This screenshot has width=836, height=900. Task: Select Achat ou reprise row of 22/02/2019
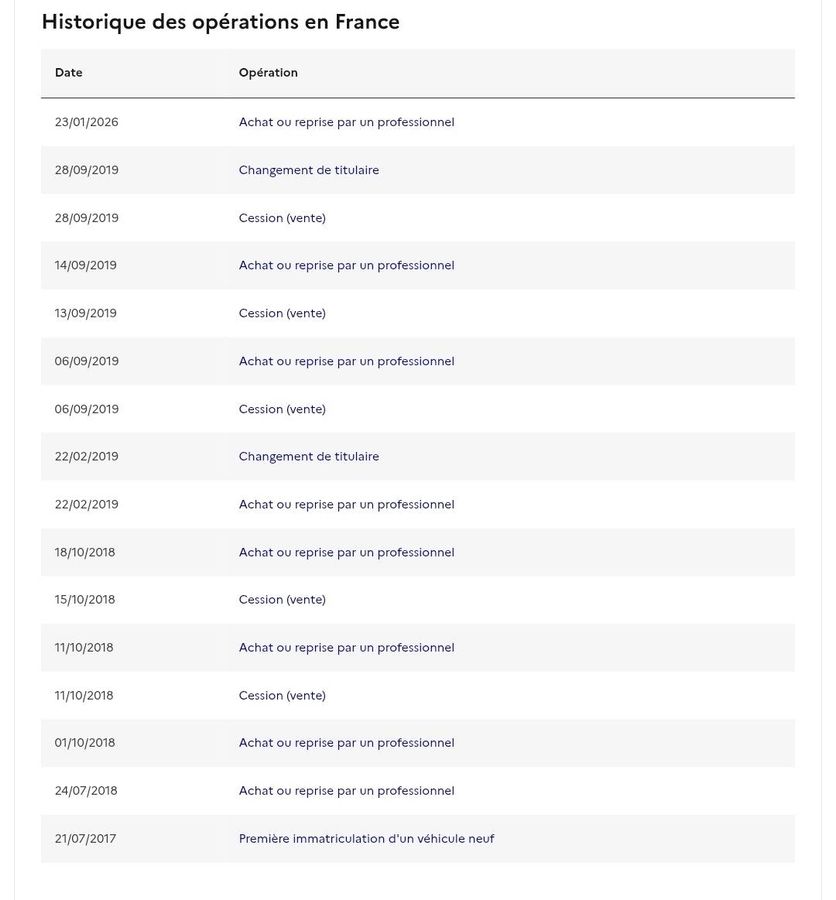418,505
